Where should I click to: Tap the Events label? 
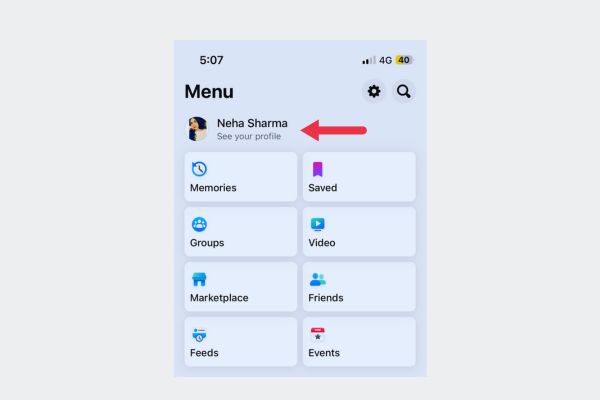tap(324, 353)
